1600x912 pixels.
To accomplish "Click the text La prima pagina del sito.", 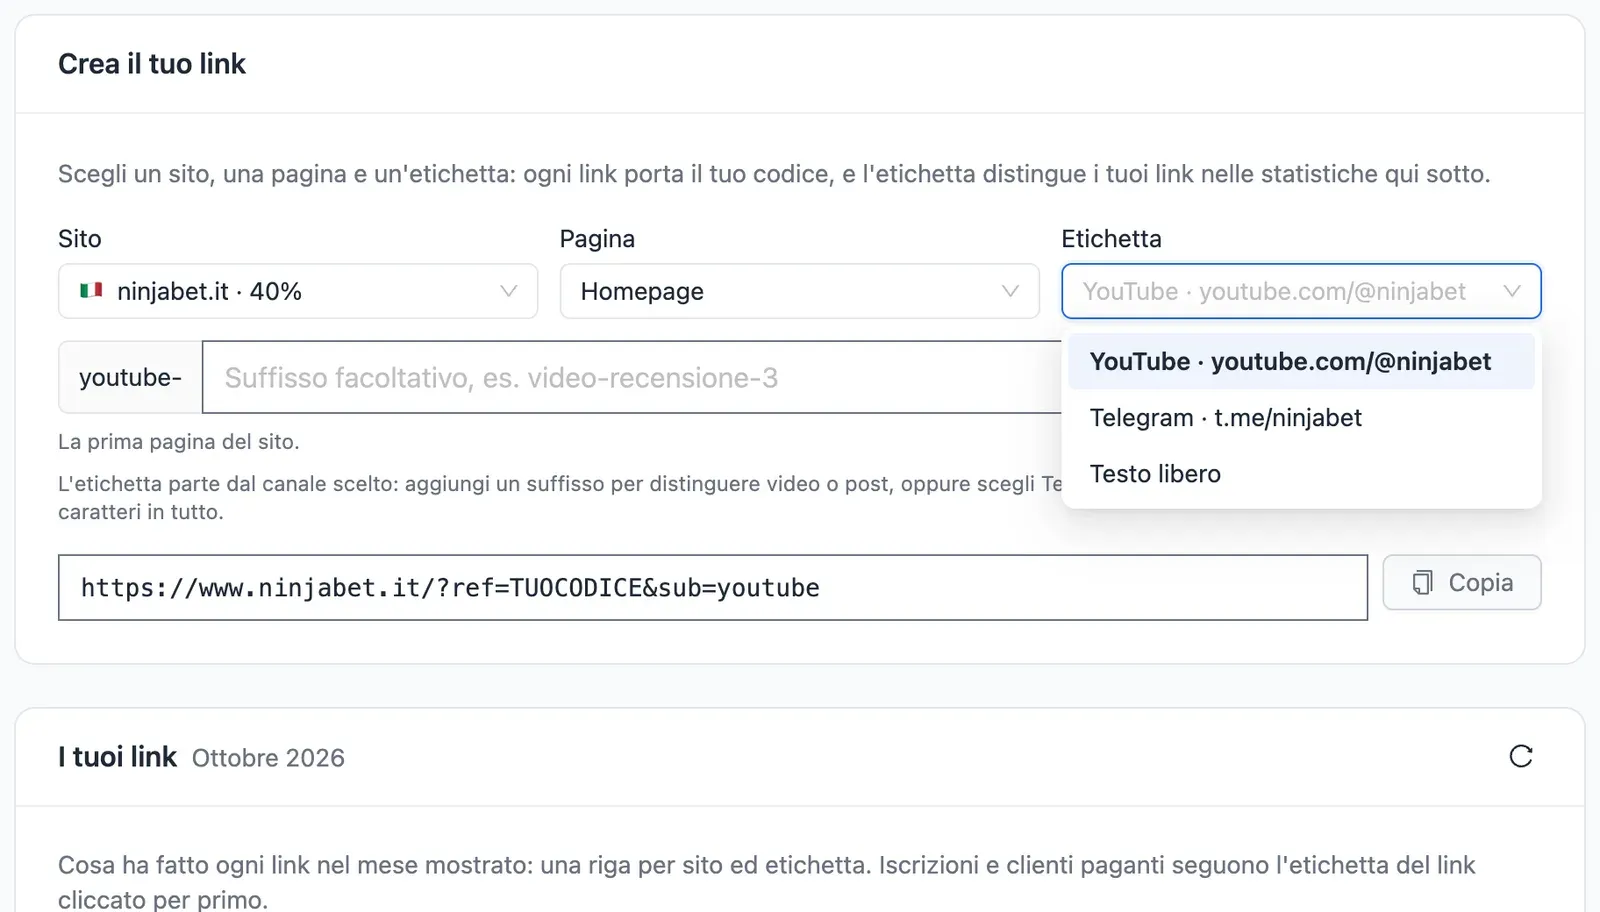I will tap(179, 441).
